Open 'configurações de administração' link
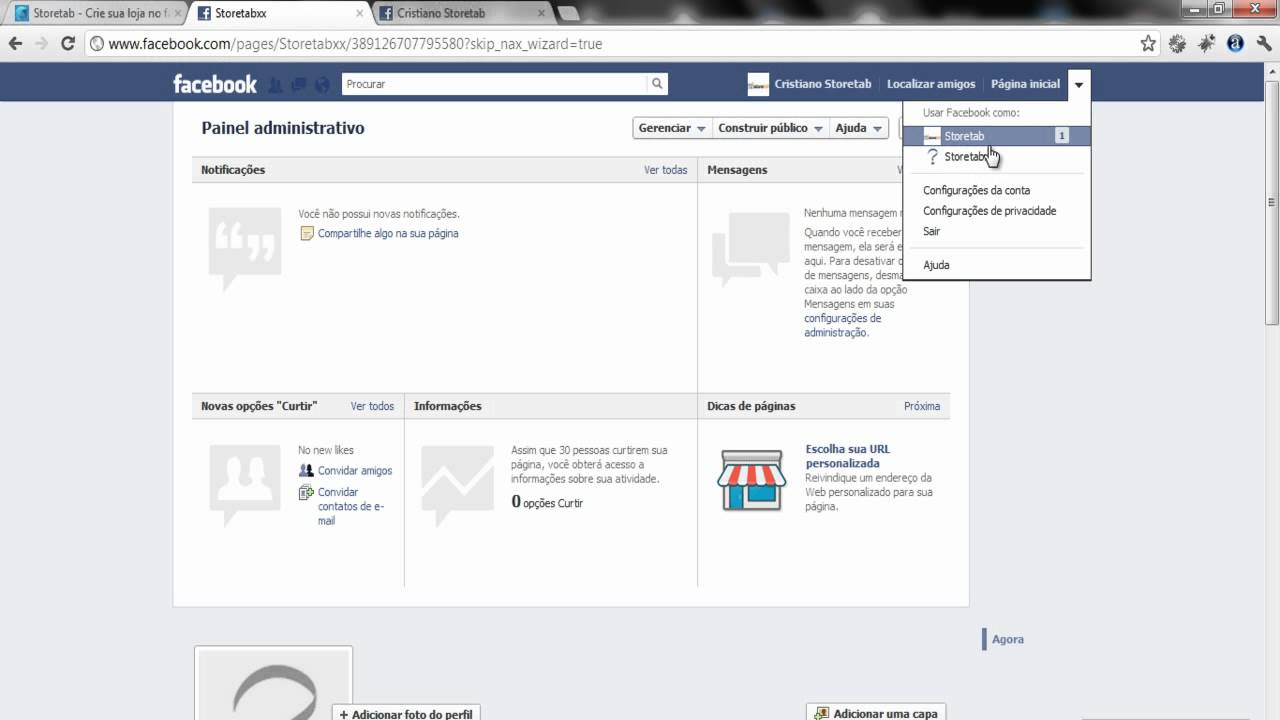 point(842,325)
